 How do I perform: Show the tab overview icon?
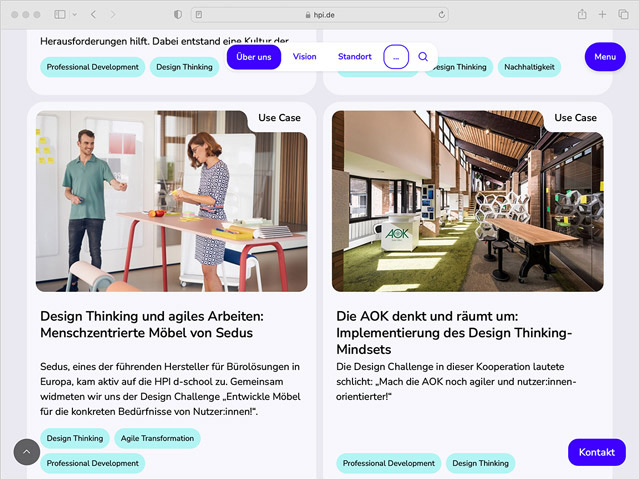(623, 15)
